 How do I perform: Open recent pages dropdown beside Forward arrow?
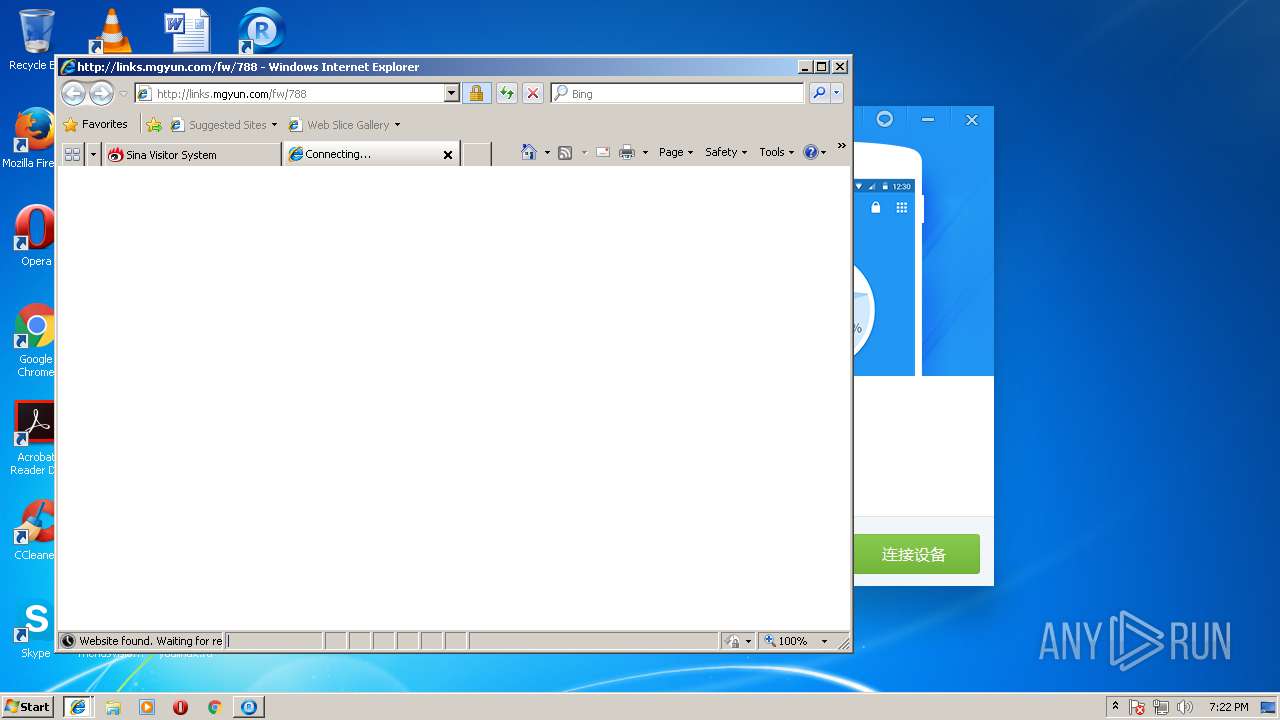point(123,94)
